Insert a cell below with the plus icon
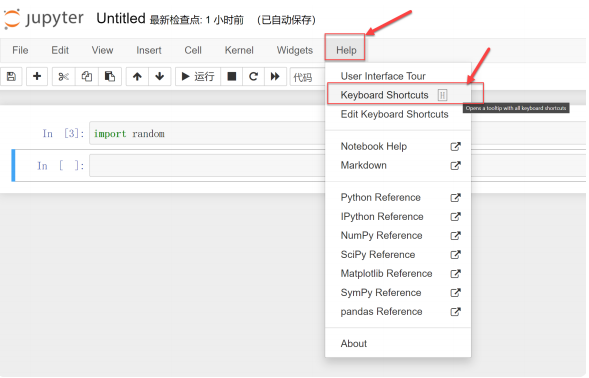 [37, 77]
